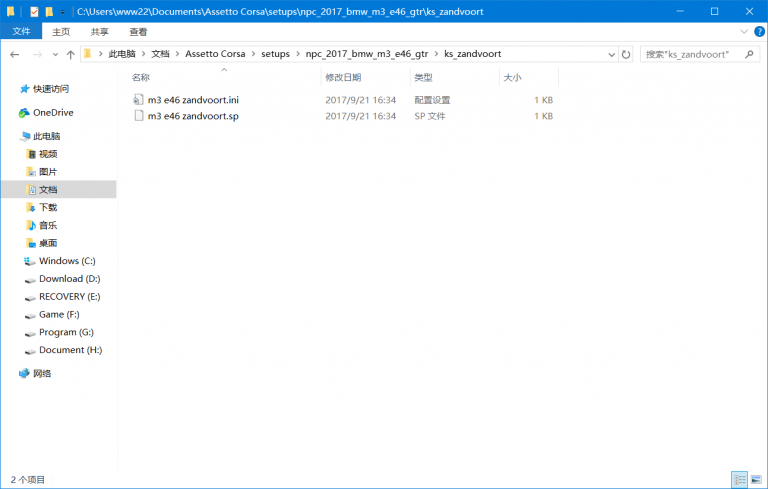This screenshot has width=768, height=489.
Task: Refresh the current folder view
Action: click(x=626, y=54)
